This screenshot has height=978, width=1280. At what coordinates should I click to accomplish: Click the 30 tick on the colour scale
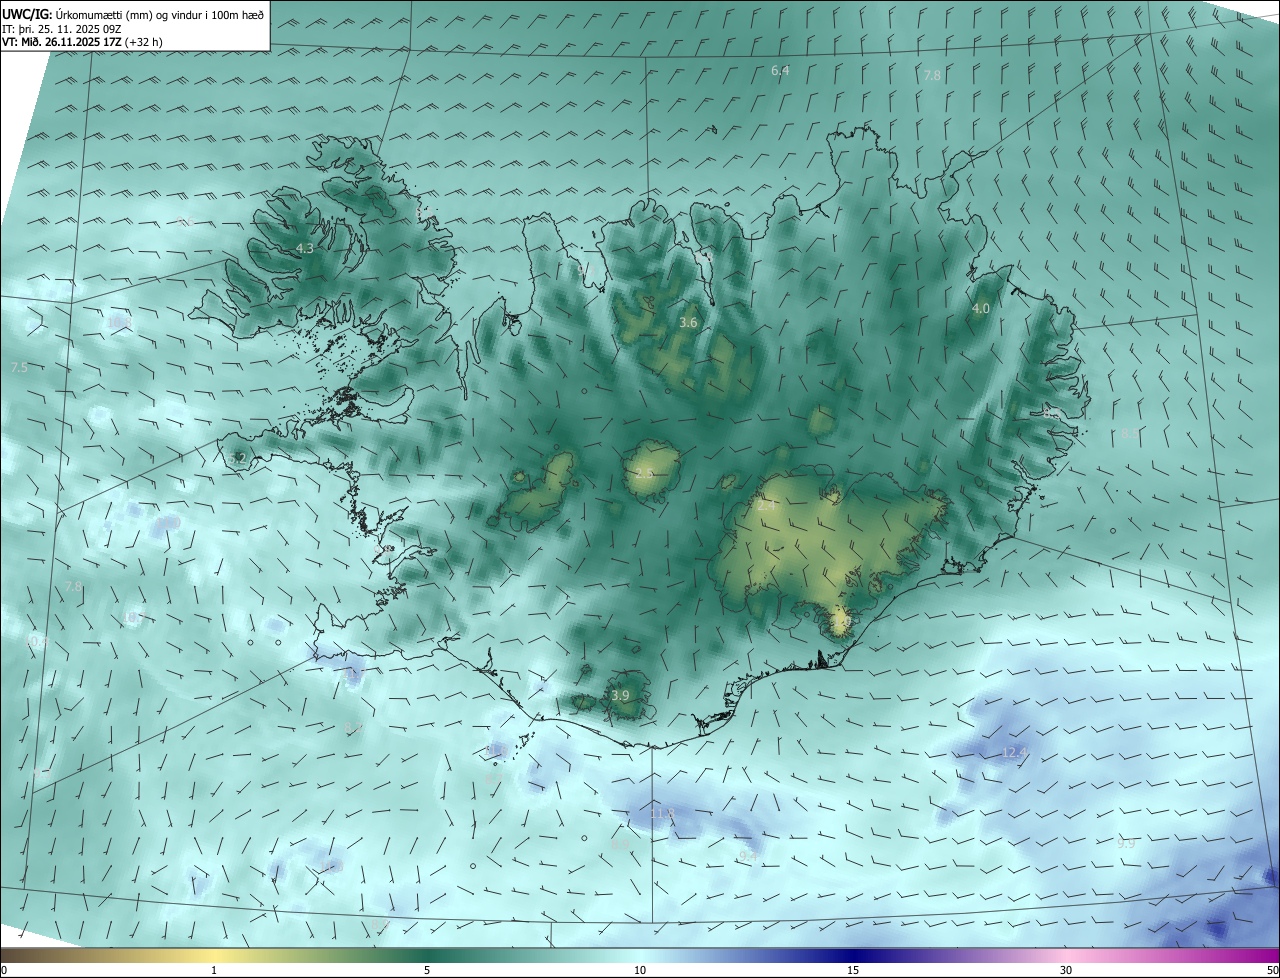[1066, 970]
